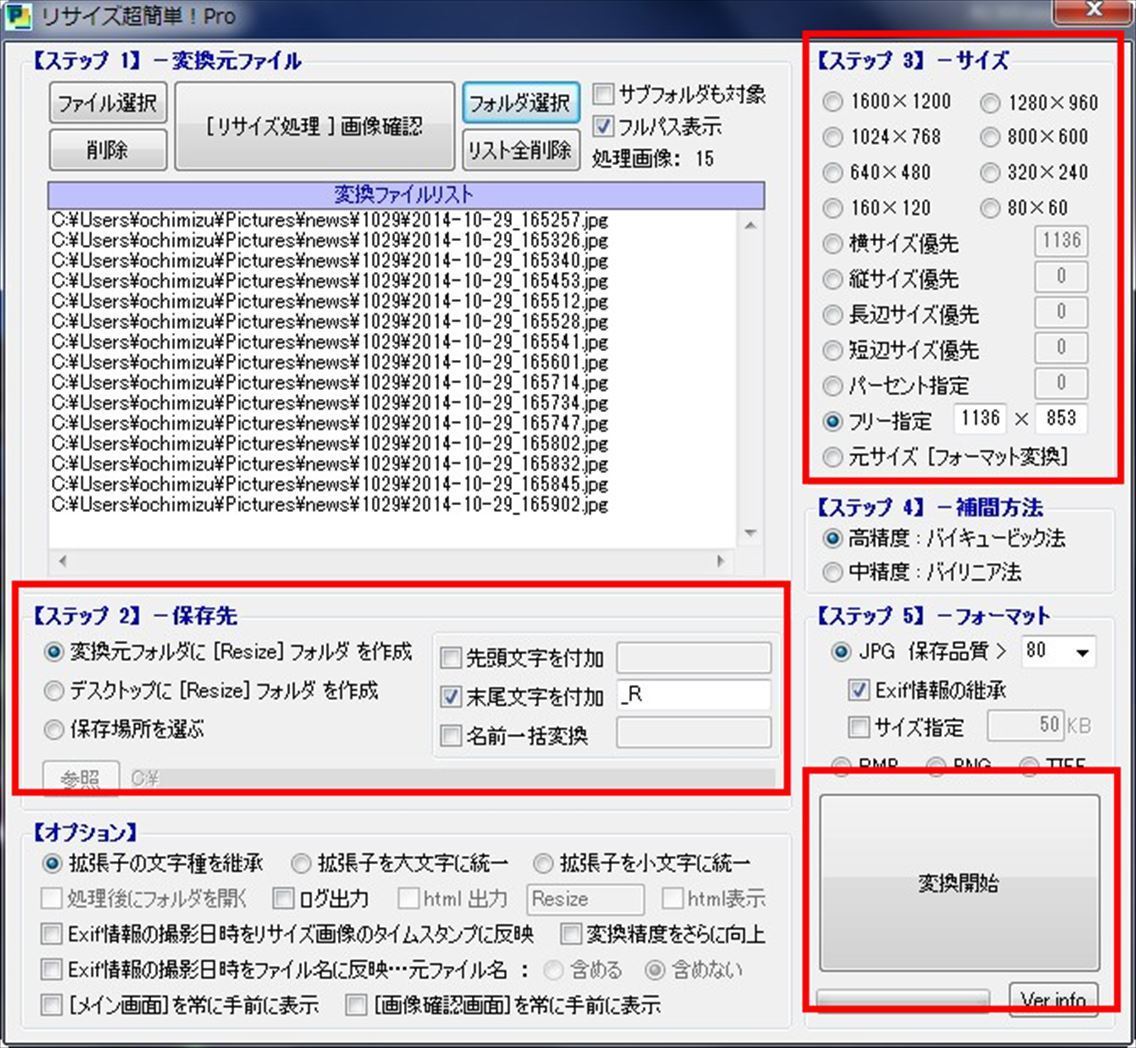Enable サブフォルダも対象 checkbox
This screenshot has width=1136, height=1048.
tap(604, 96)
